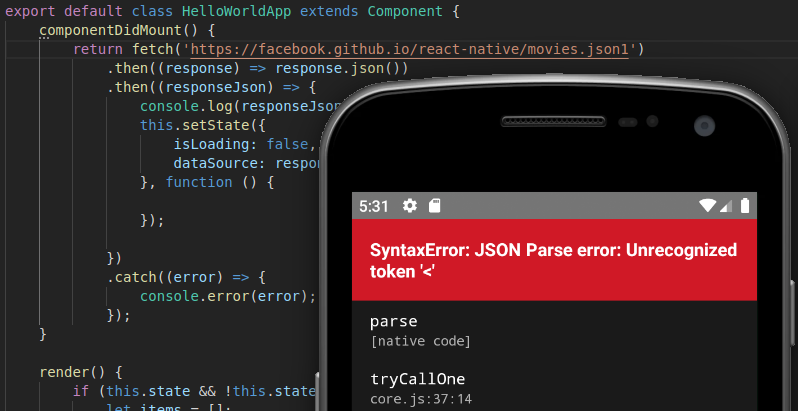Image resolution: width=798 pixels, height=411 pixels.
Task: Click the 5:31 clock in status bar
Action: [x=374, y=206]
